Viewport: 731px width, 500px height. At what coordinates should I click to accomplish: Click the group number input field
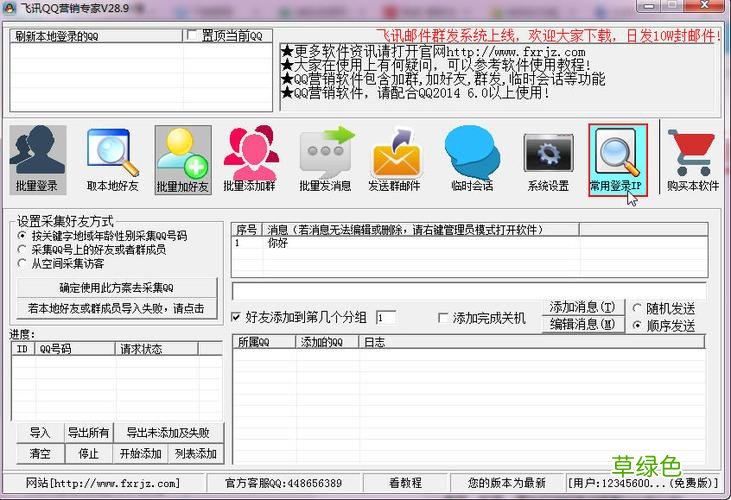point(386,318)
